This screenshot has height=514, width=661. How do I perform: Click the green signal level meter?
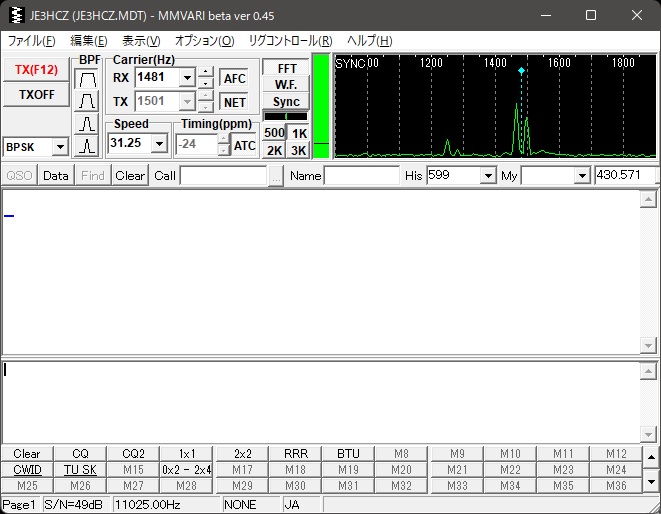[321, 105]
